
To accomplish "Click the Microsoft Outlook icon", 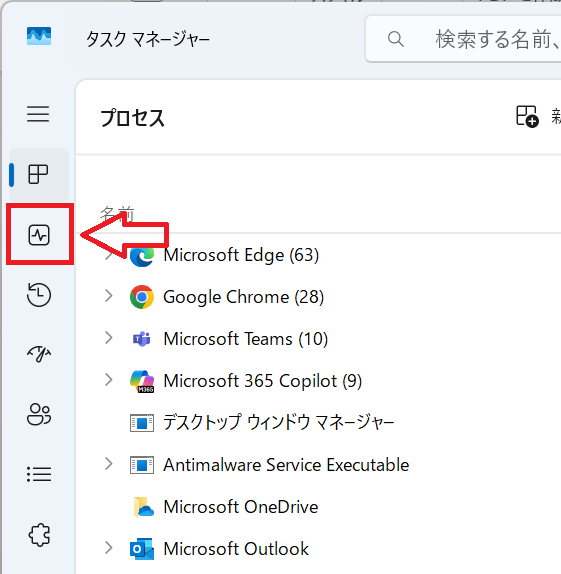I will (x=142, y=549).
